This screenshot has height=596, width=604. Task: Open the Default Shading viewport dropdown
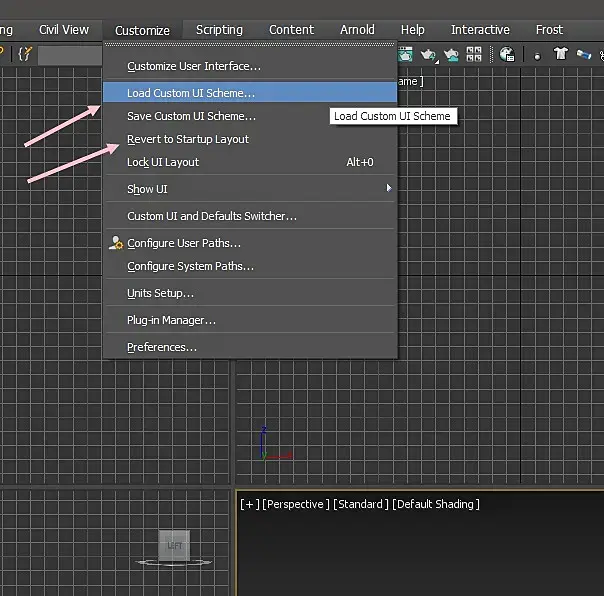pyautogui.click(x=435, y=504)
